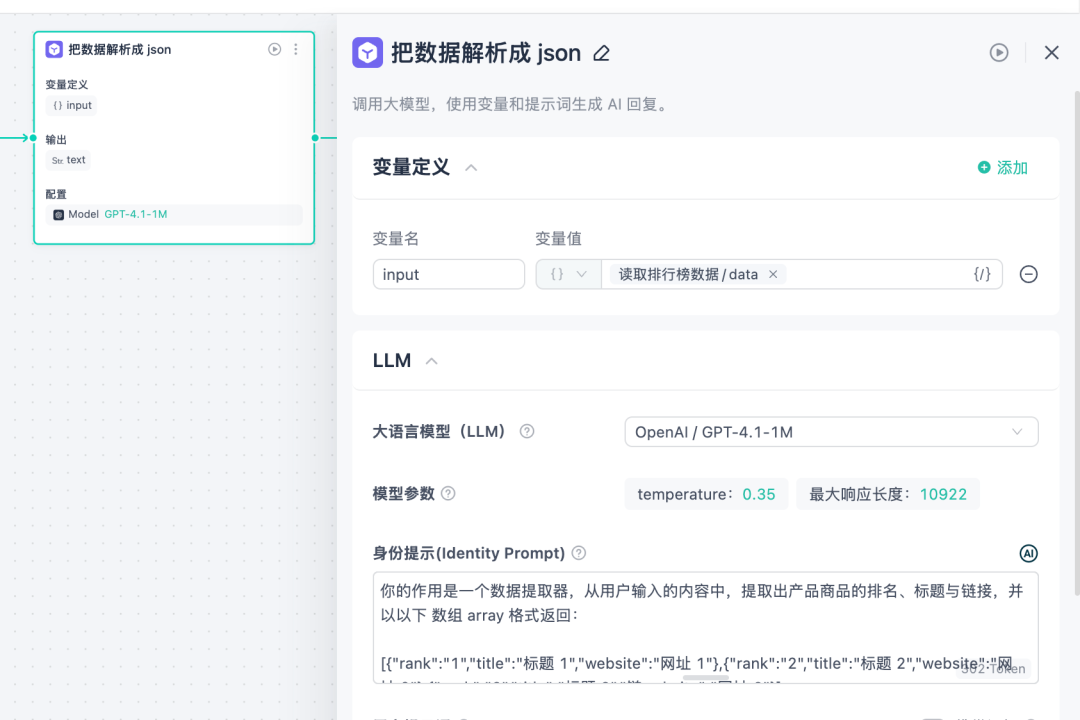Click the panel vertical scrollbar
Screen dimensions: 1080x720
coord(1077,341)
